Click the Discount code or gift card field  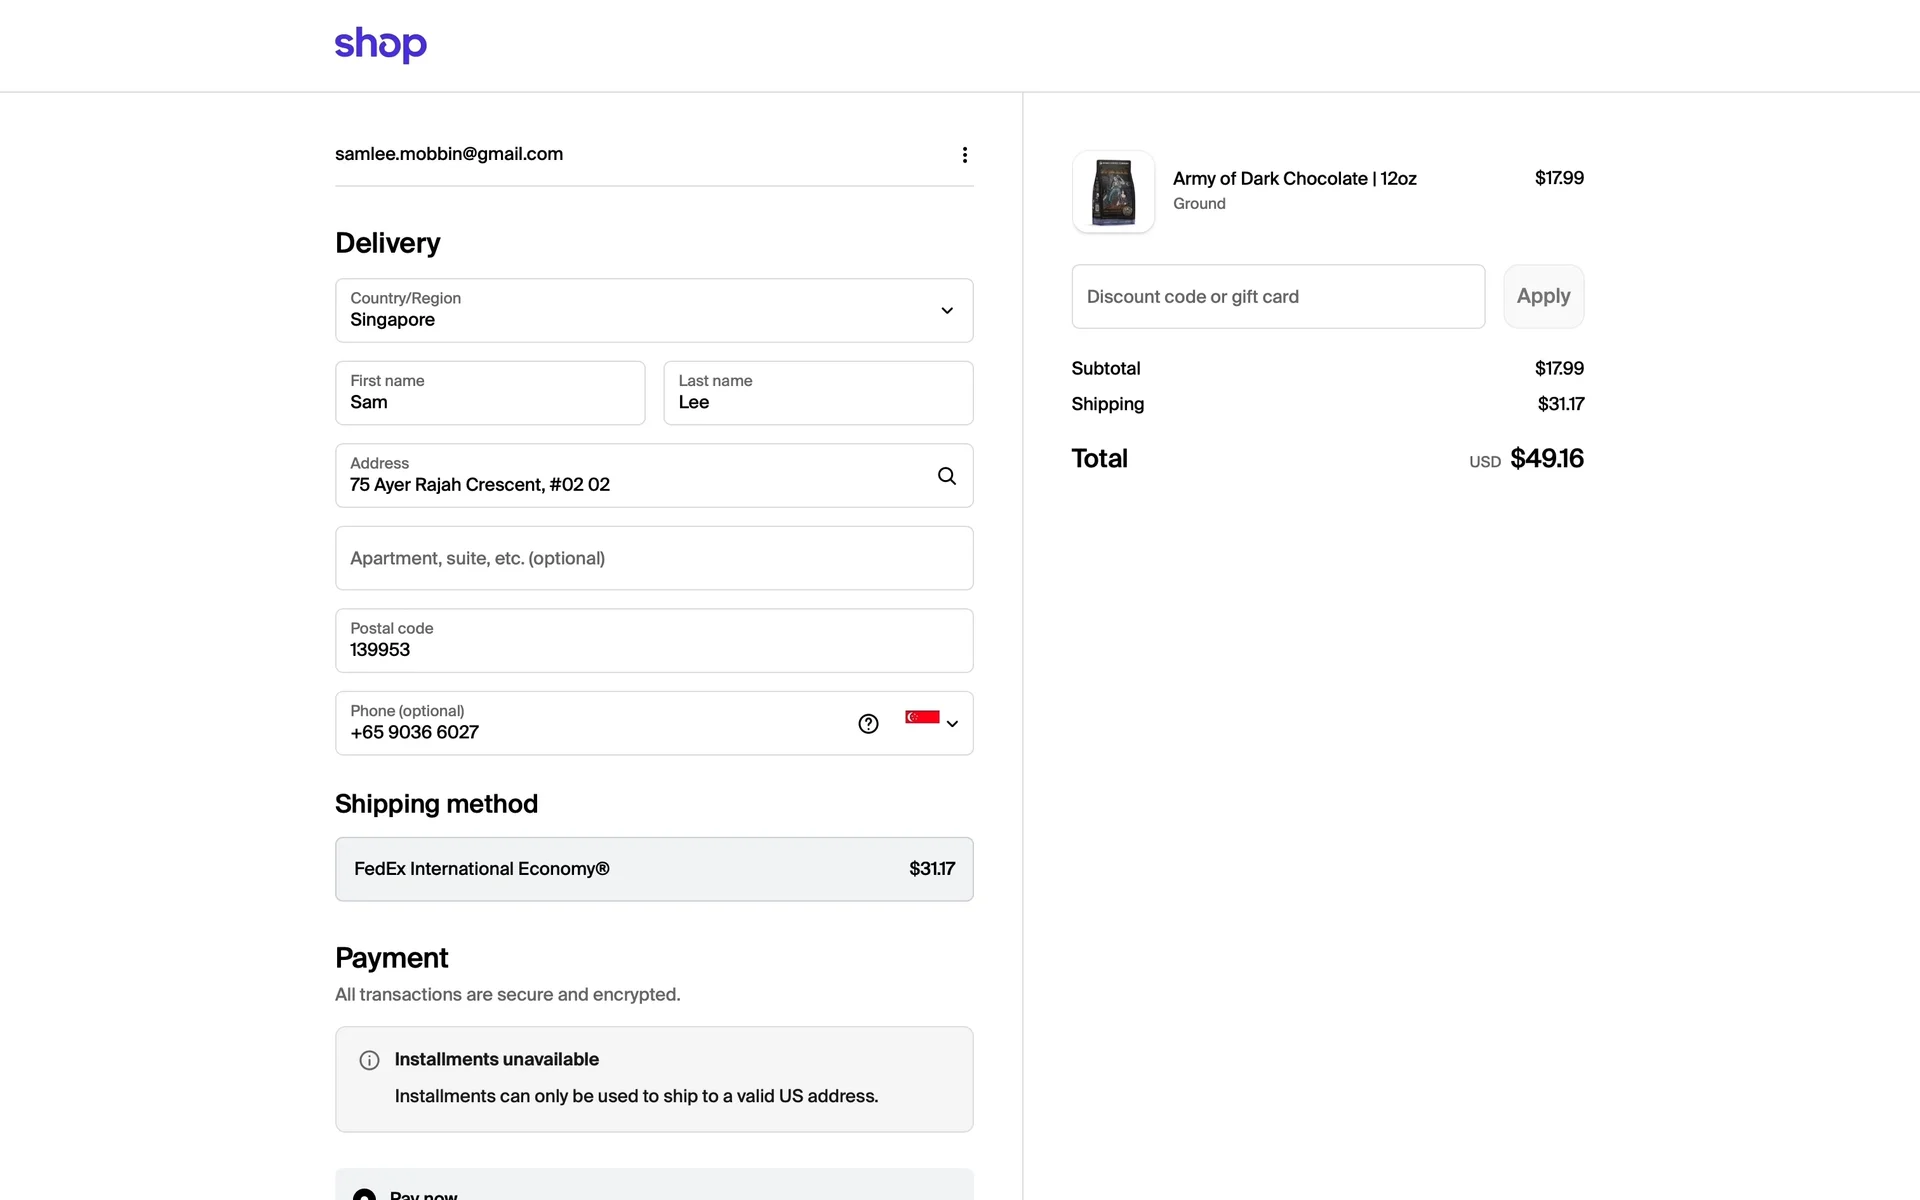click(x=1277, y=296)
